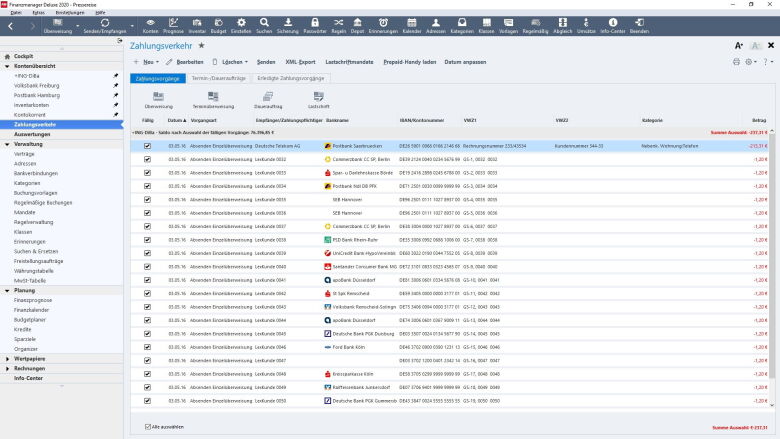Image resolution: width=780 pixels, height=439 pixels.
Task: Mark Zahlungsverkehr as favorite with star
Action: pyautogui.click(x=201, y=46)
